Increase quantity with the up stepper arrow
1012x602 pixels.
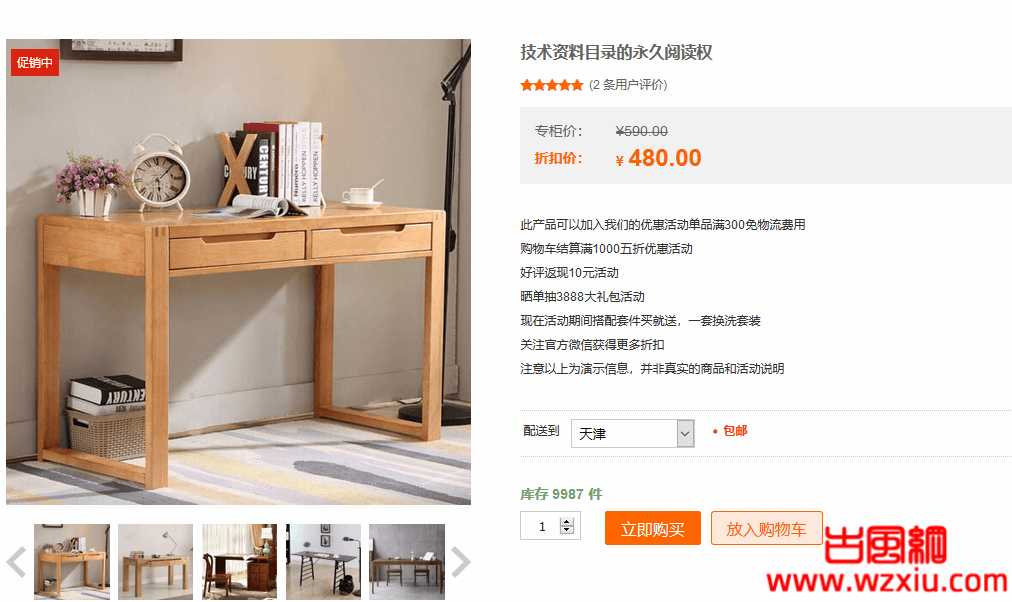tap(567, 522)
